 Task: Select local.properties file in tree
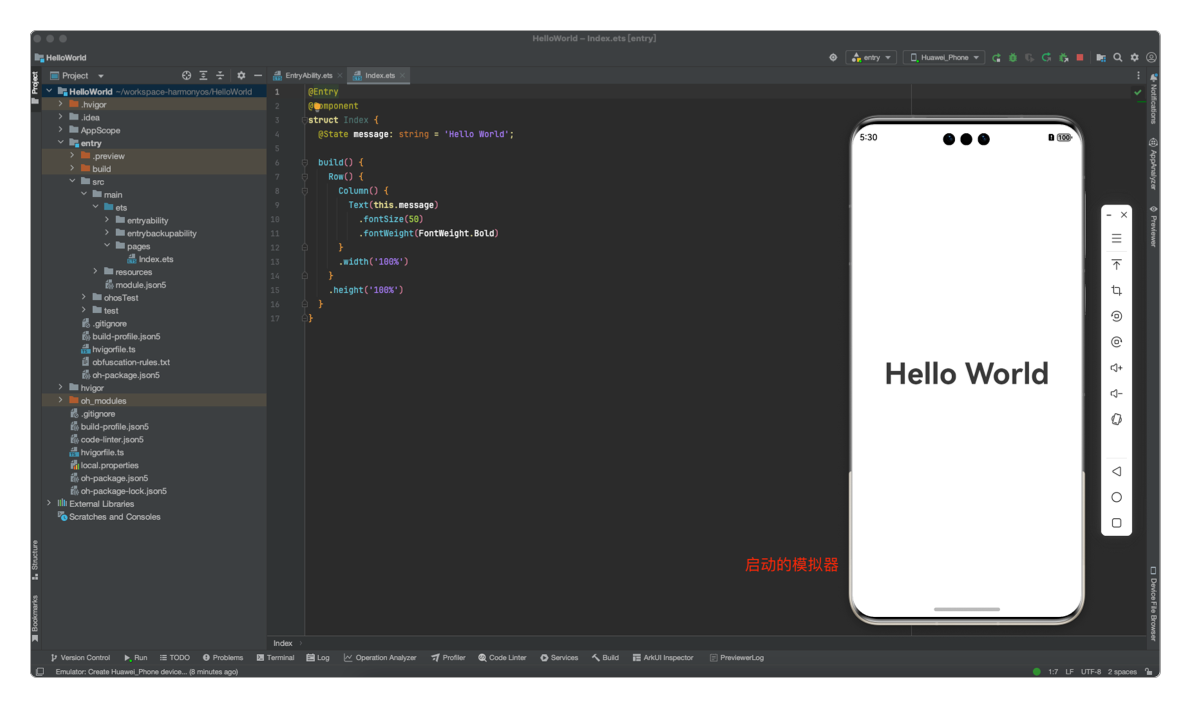click(104, 465)
